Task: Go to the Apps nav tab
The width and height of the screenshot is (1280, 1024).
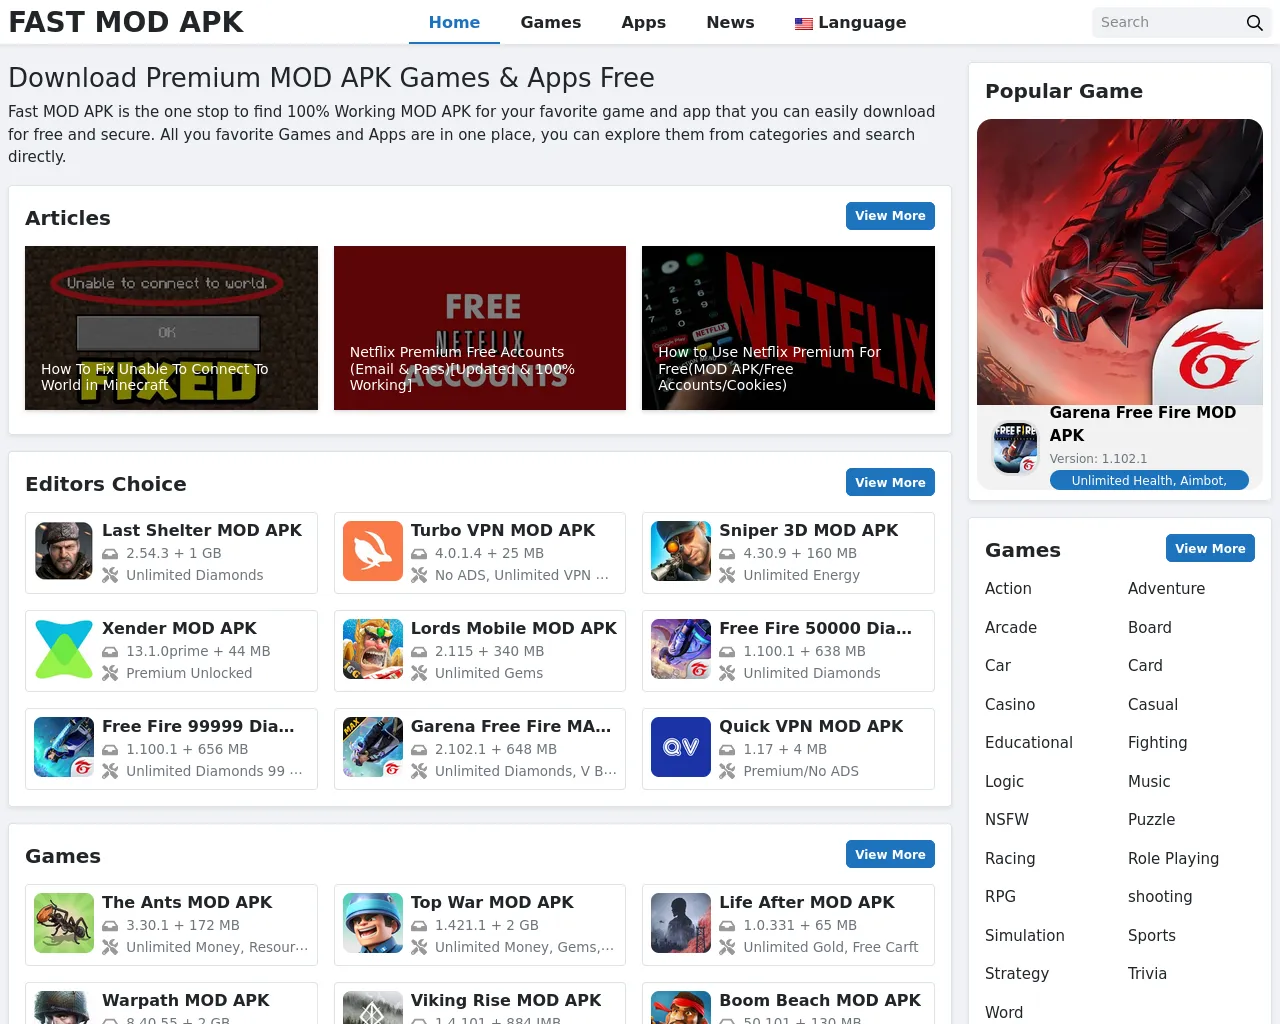Action: click(643, 22)
